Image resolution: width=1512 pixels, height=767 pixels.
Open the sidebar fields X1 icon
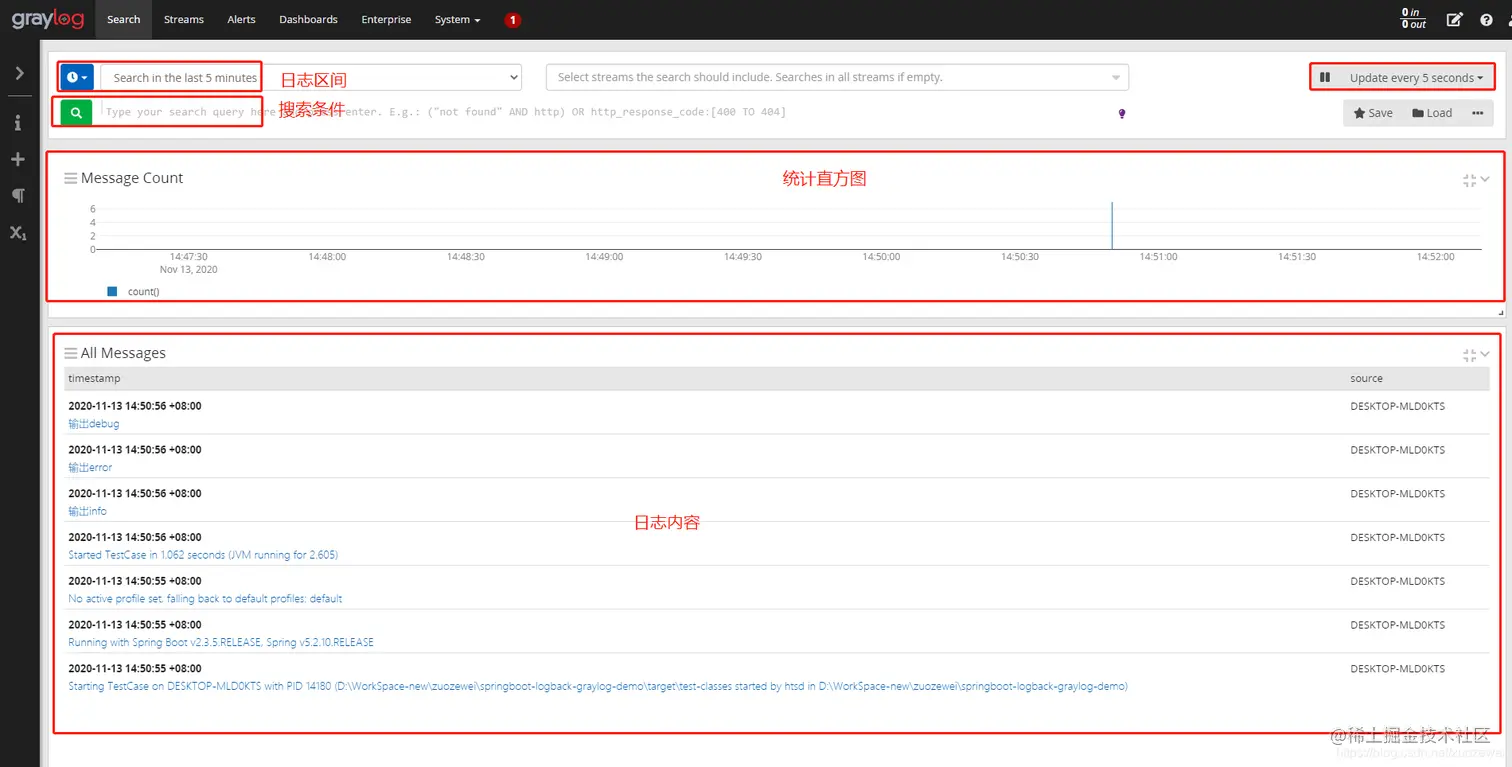coord(18,233)
